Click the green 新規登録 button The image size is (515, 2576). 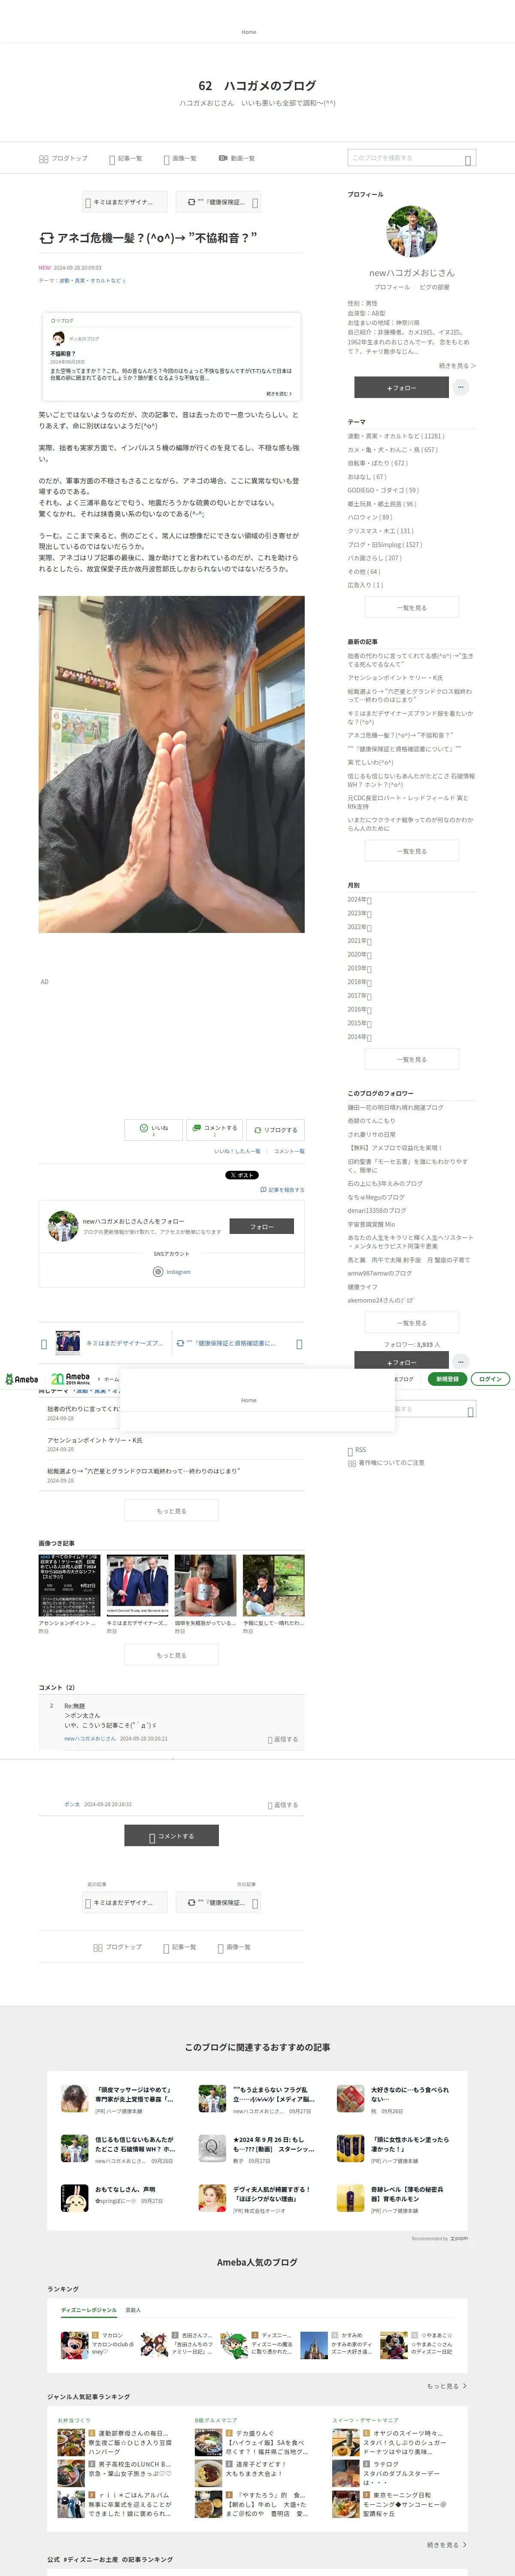[x=447, y=1379]
